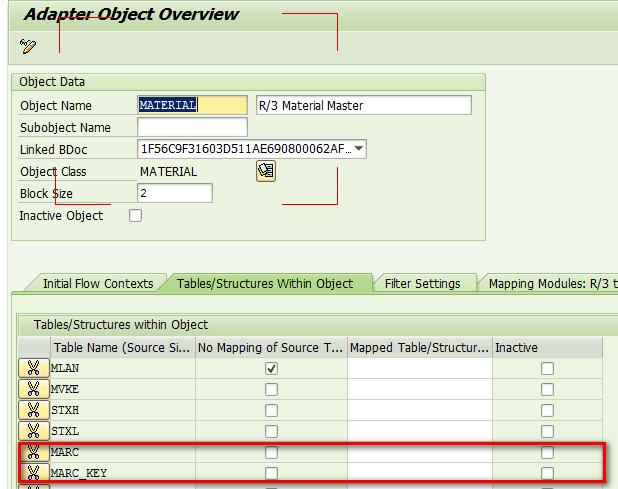Select the STXH table name cell
The width and height of the screenshot is (618, 489).
123,410
